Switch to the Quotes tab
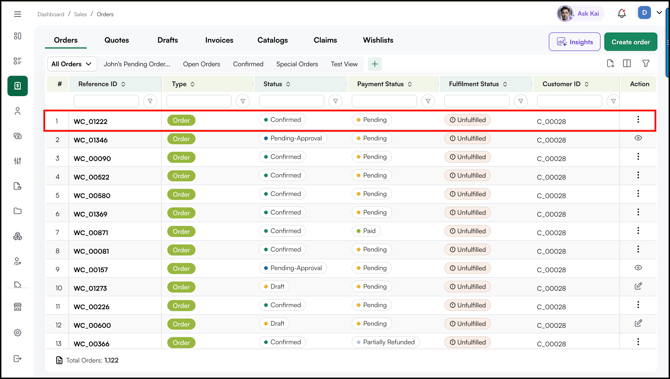This screenshot has height=379, width=670. click(x=117, y=40)
